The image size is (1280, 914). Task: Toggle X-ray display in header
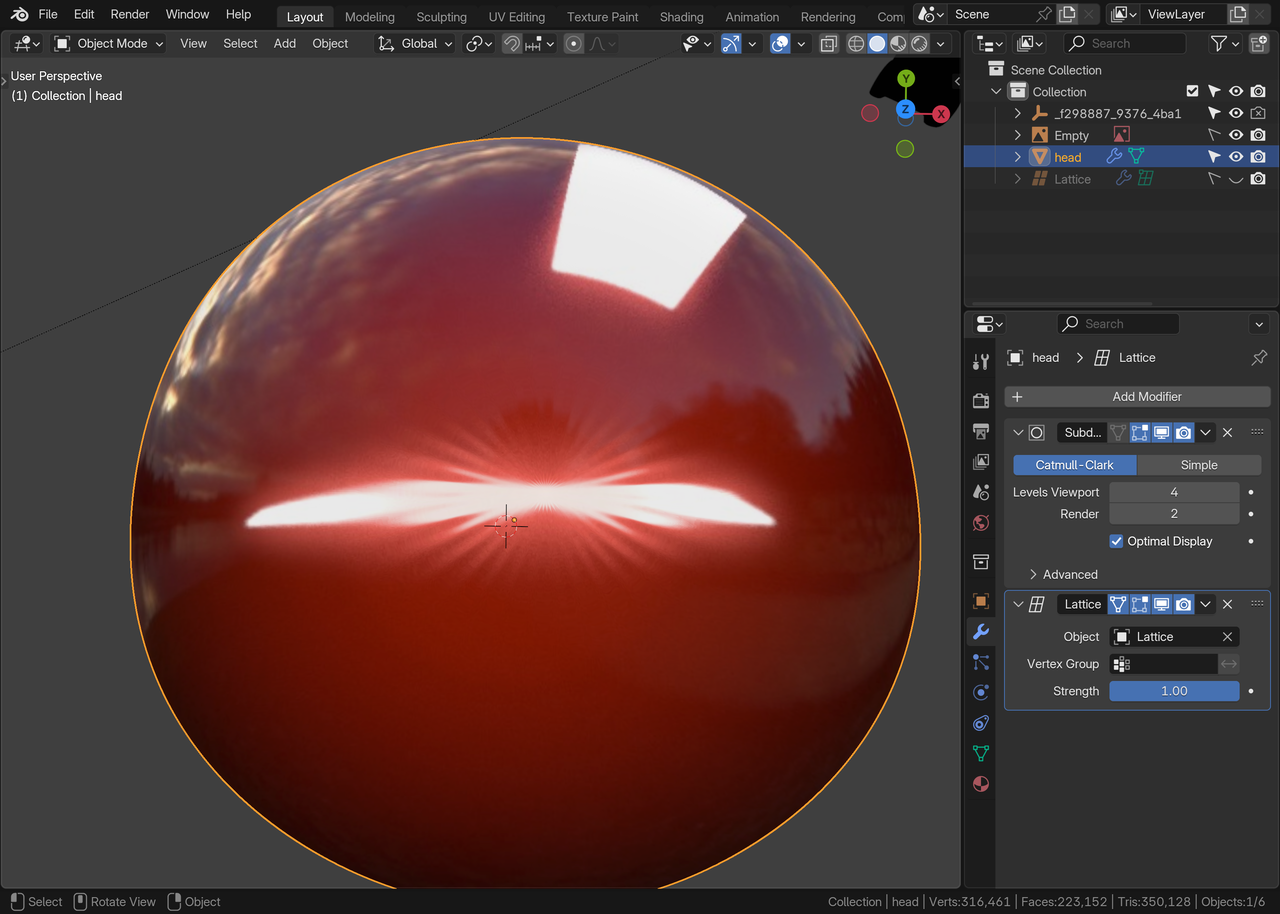828,44
